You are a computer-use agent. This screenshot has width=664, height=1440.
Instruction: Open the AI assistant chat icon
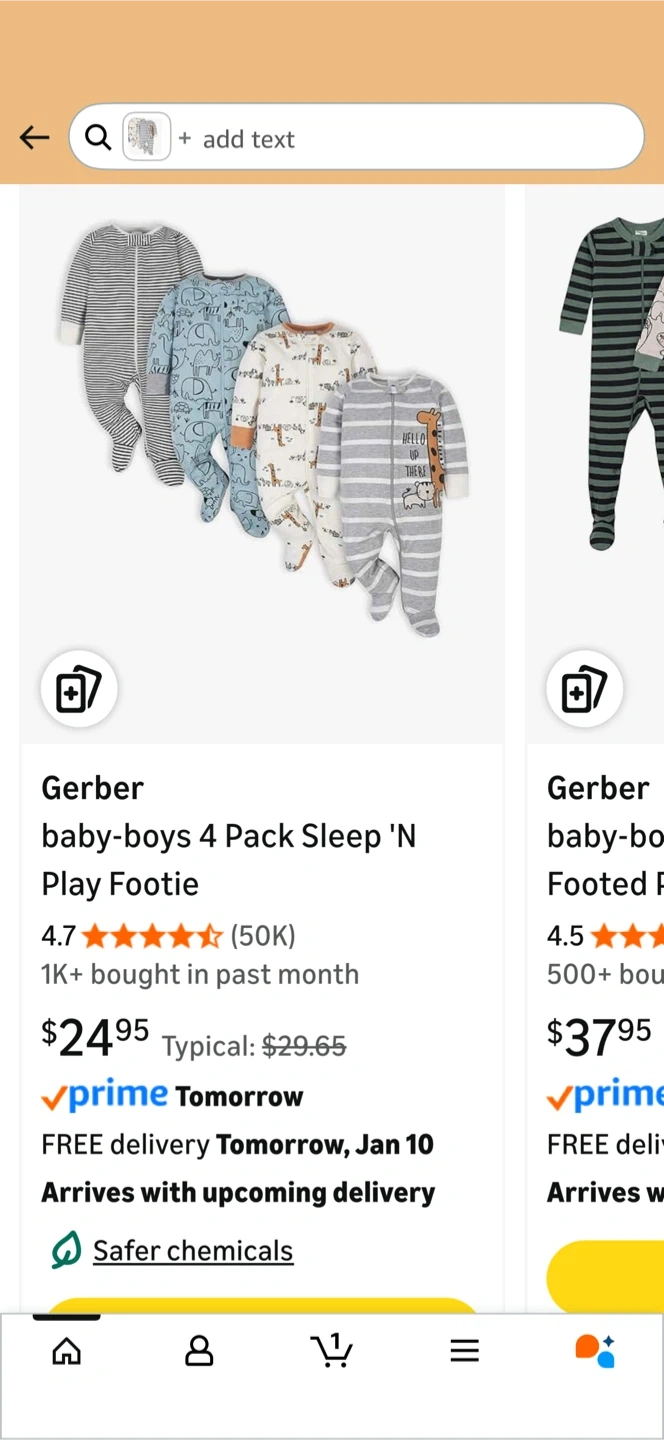tap(595, 1351)
